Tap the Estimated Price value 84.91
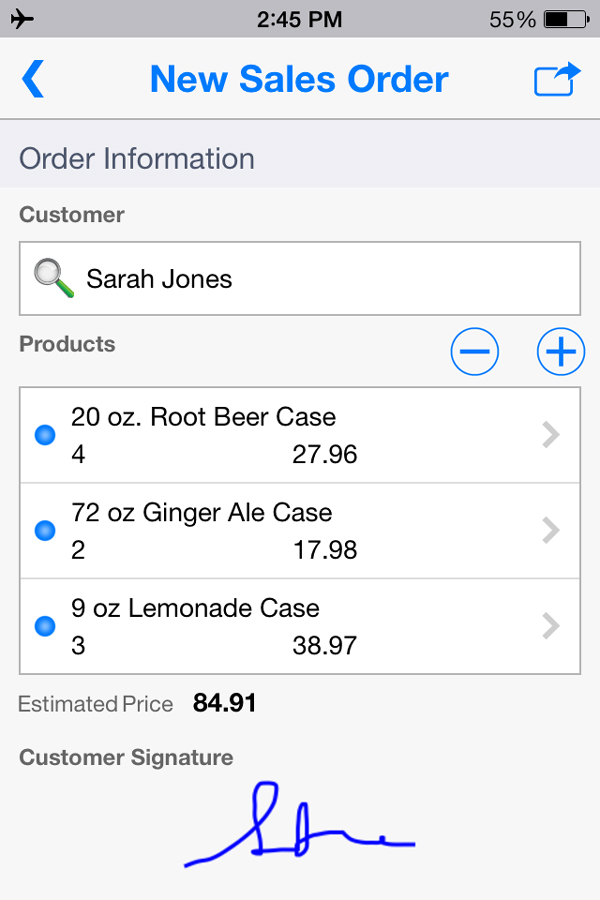Image resolution: width=600 pixels, height=900 pixels. [x=225, y=702]
